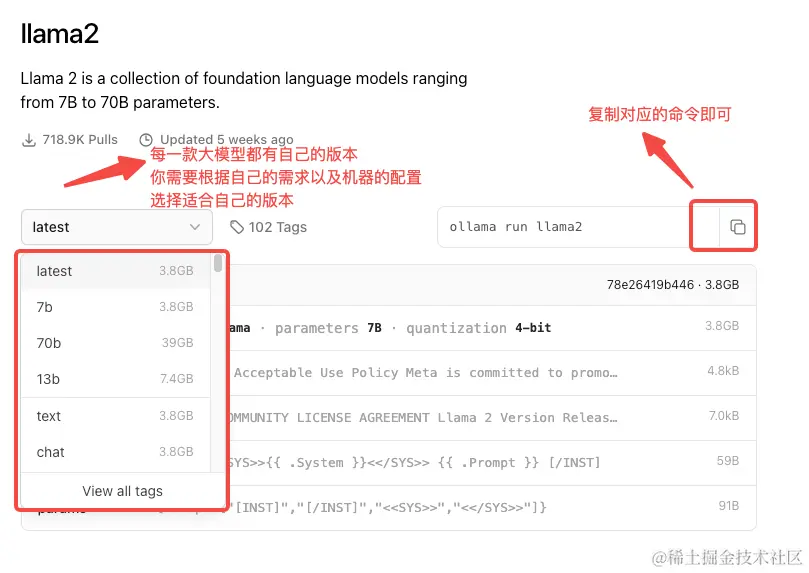809x573 pixels.
Task: Collapse the latest version dropdown
Action: [x=117, y=227]
